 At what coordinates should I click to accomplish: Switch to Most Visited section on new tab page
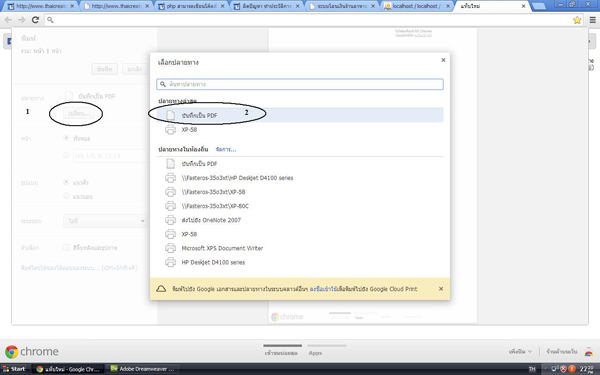tap(281, 353)
